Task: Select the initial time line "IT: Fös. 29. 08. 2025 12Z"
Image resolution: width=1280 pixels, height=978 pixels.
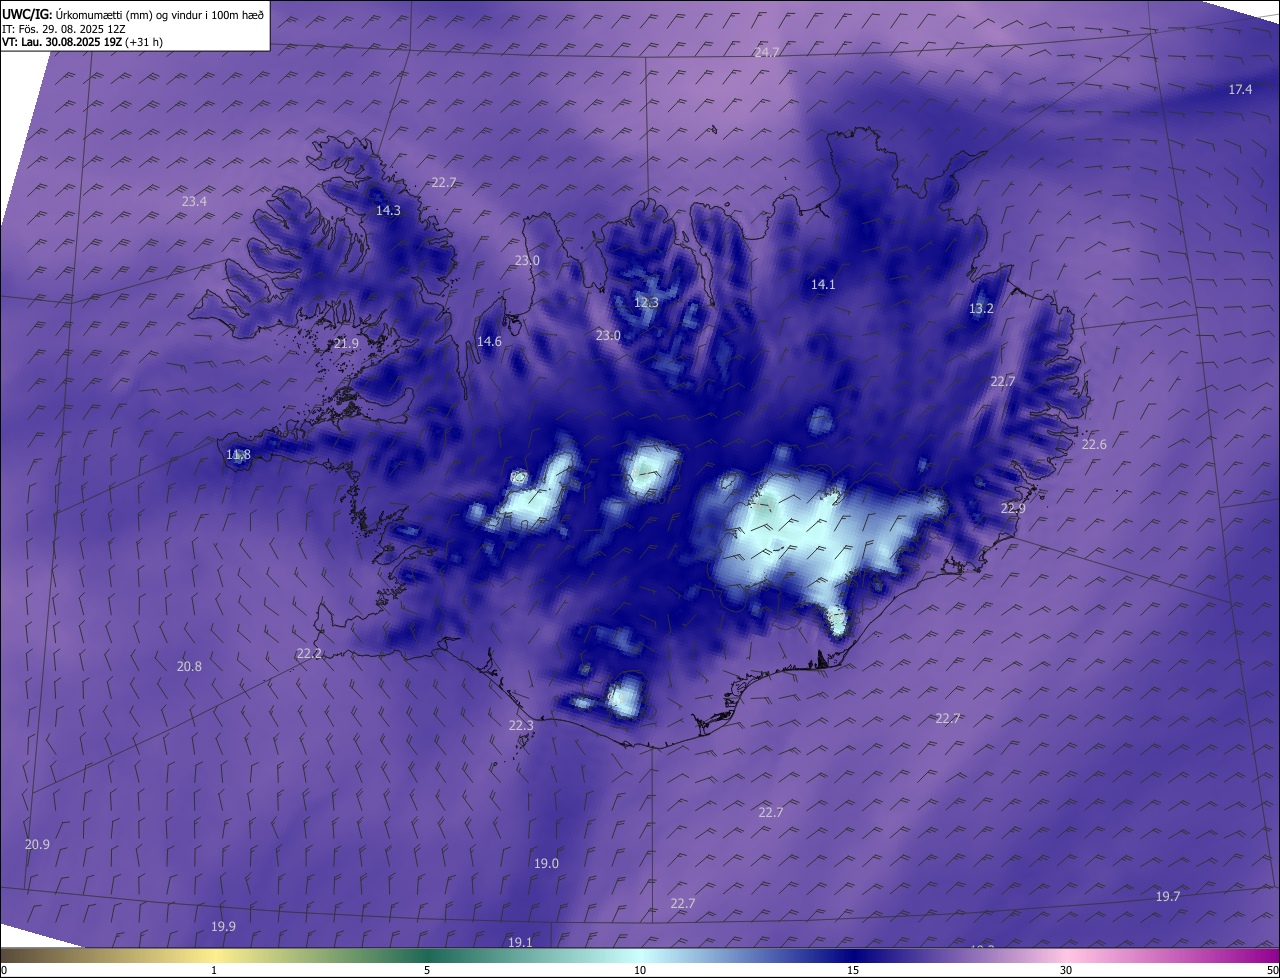Action: (64, 28)
